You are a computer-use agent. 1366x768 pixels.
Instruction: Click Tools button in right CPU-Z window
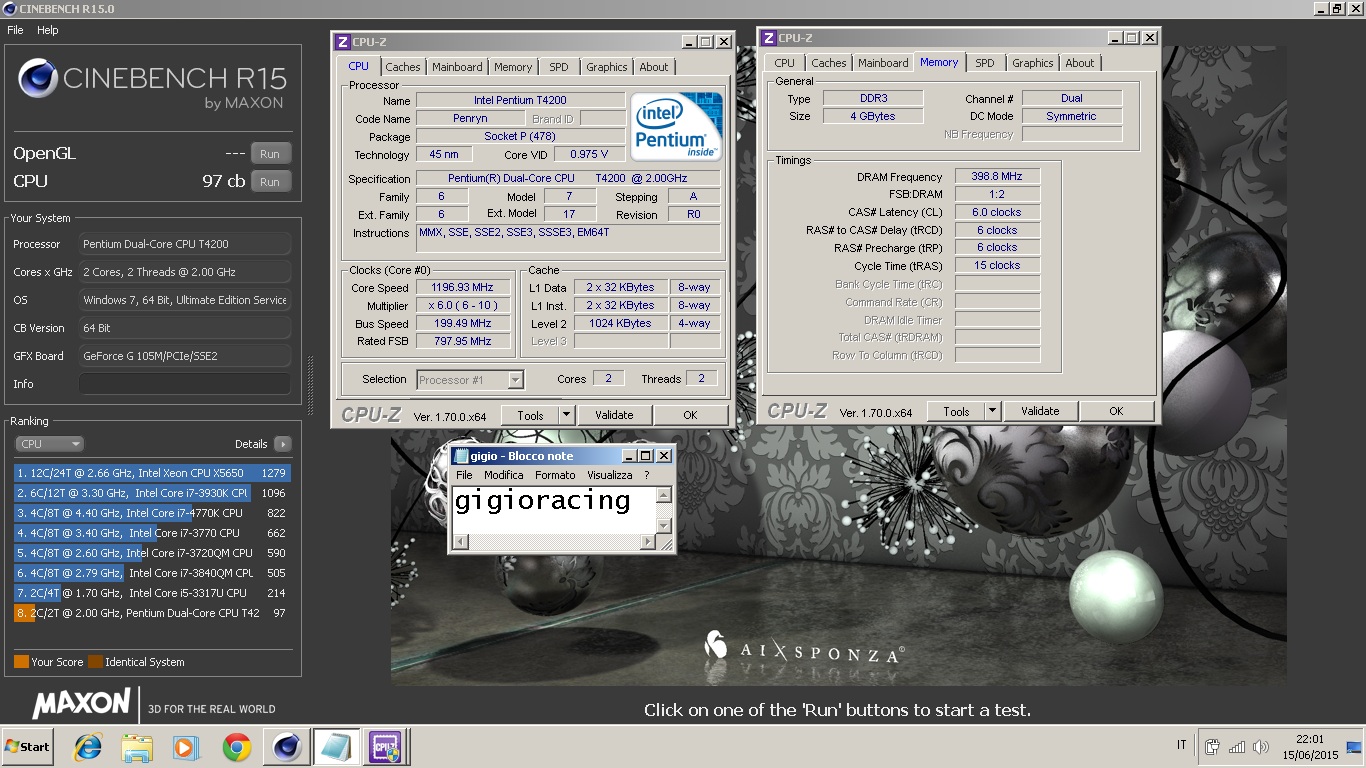click(956, 411)
